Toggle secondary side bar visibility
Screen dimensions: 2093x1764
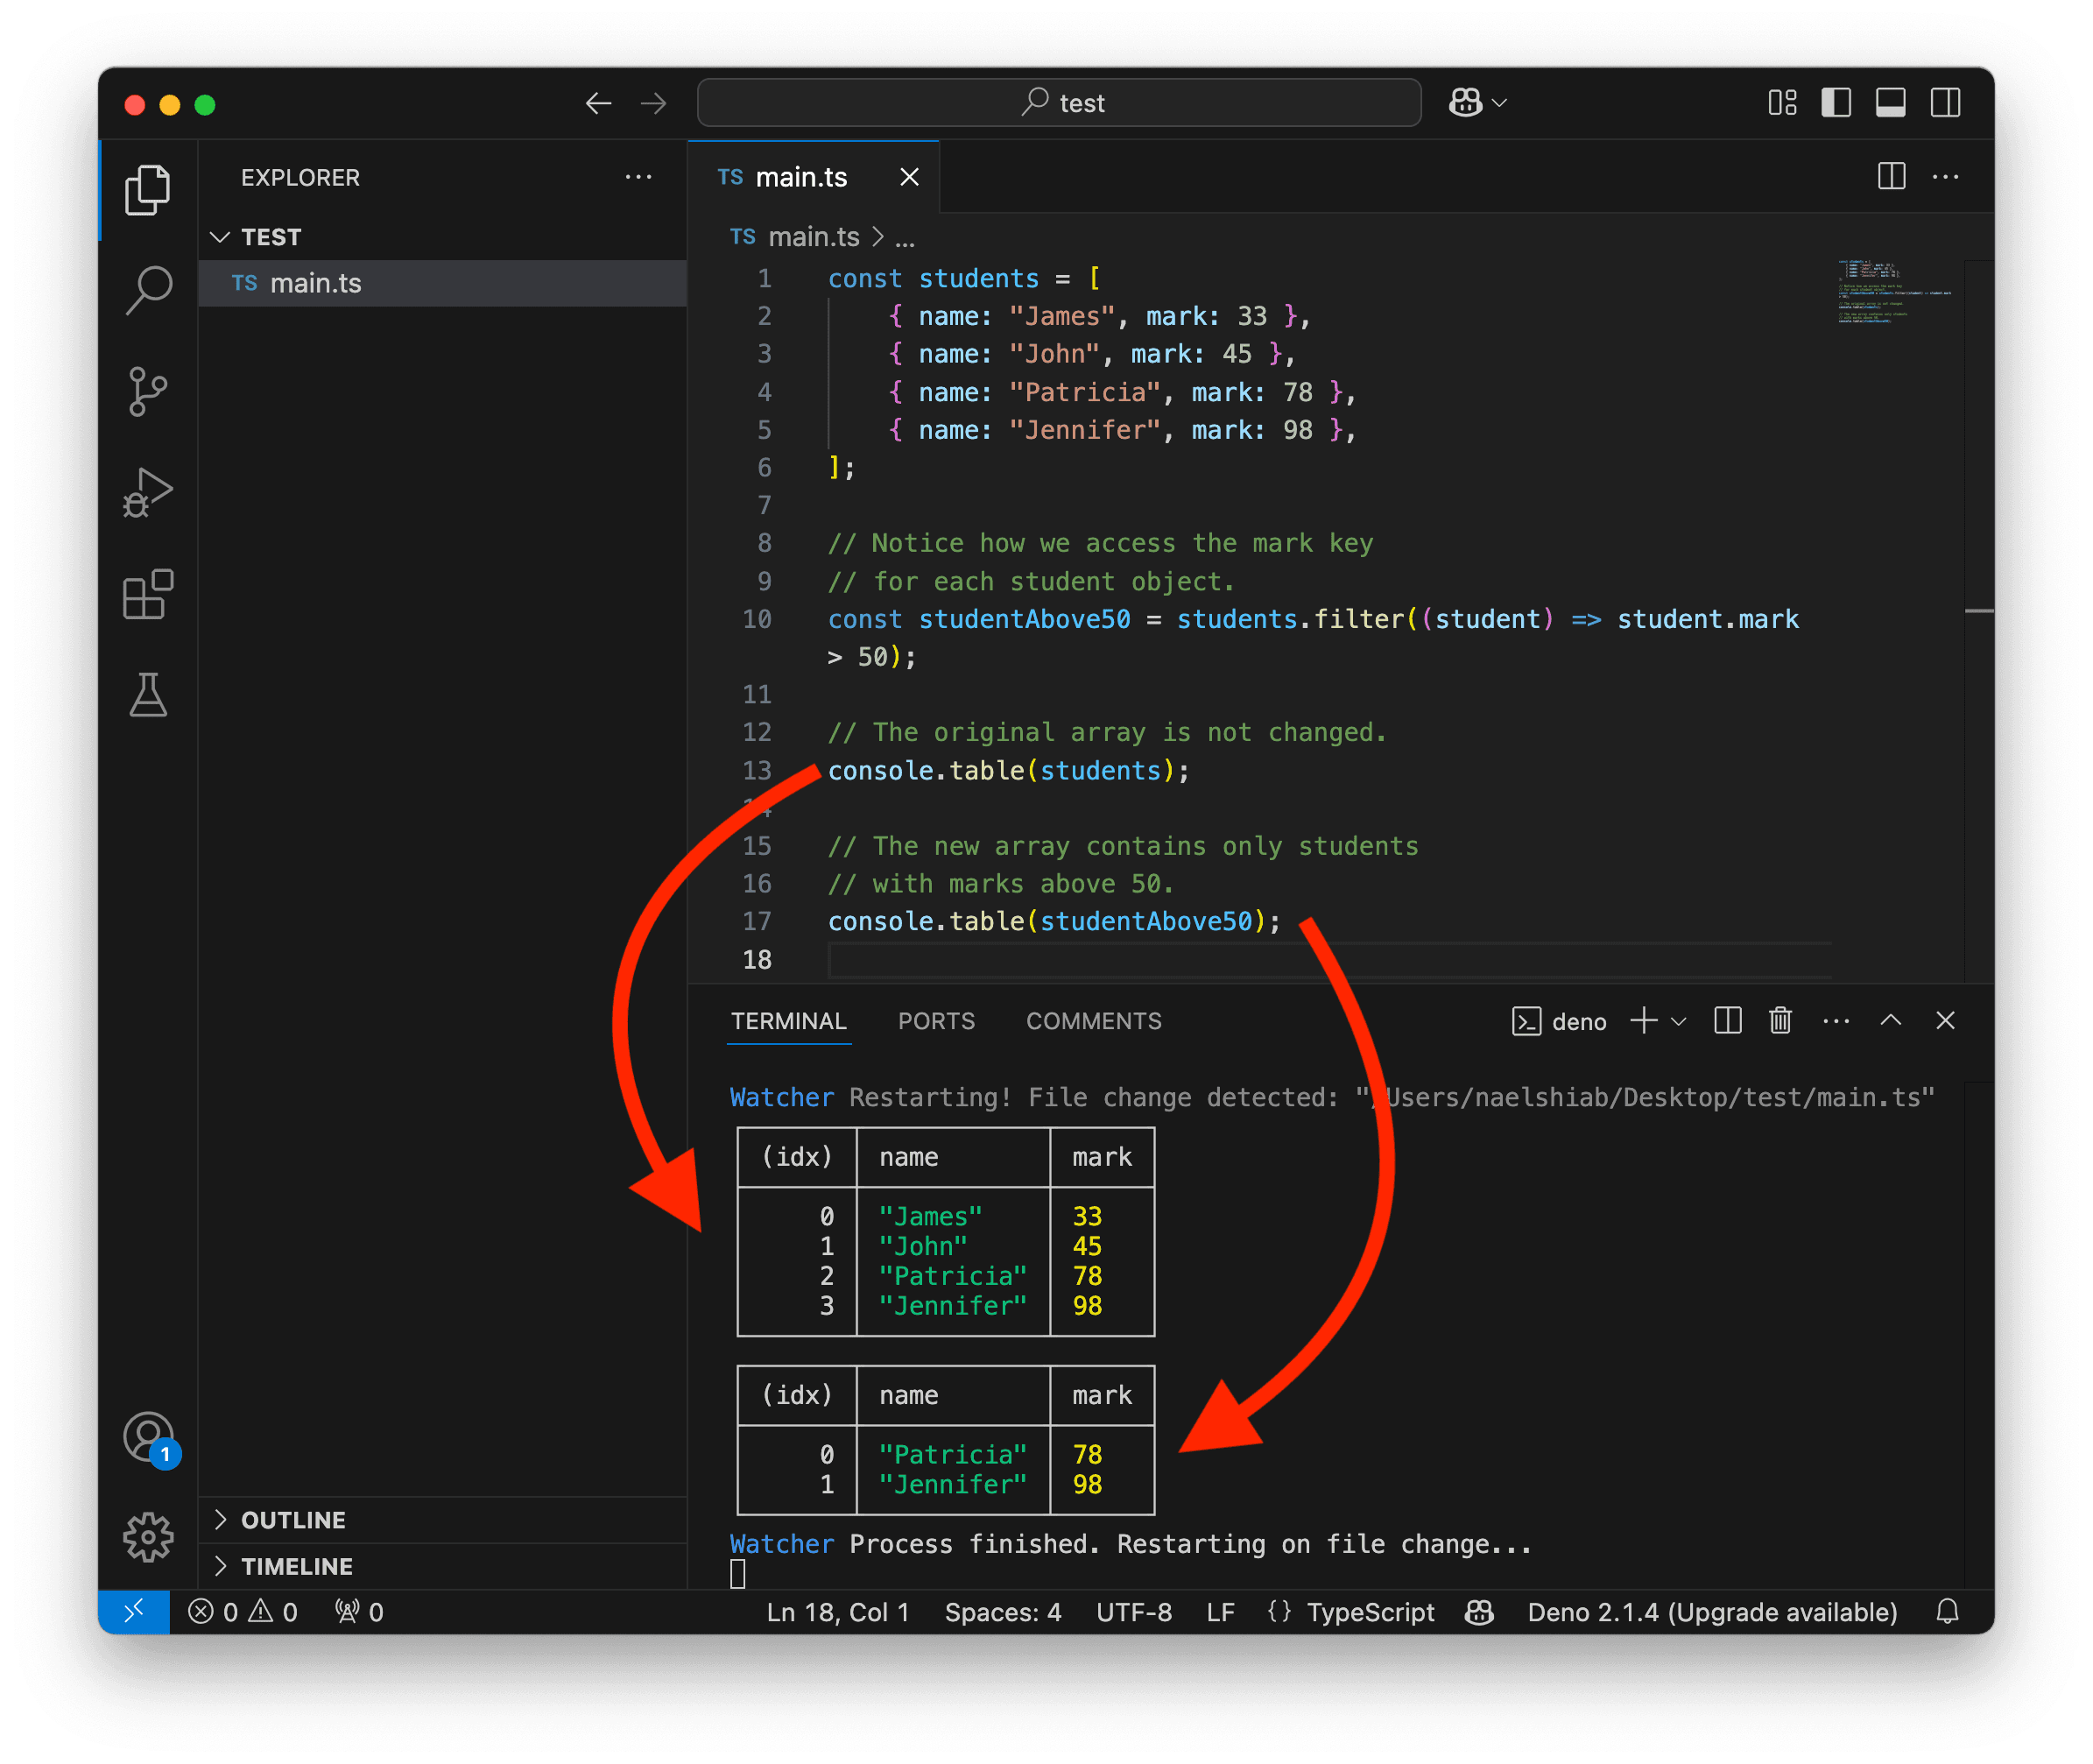(x=1945, y=102)
